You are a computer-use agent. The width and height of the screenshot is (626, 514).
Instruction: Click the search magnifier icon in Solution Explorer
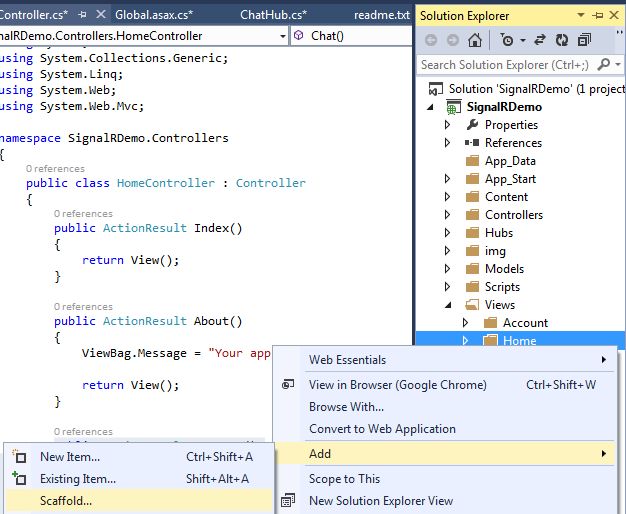point(604,64)
